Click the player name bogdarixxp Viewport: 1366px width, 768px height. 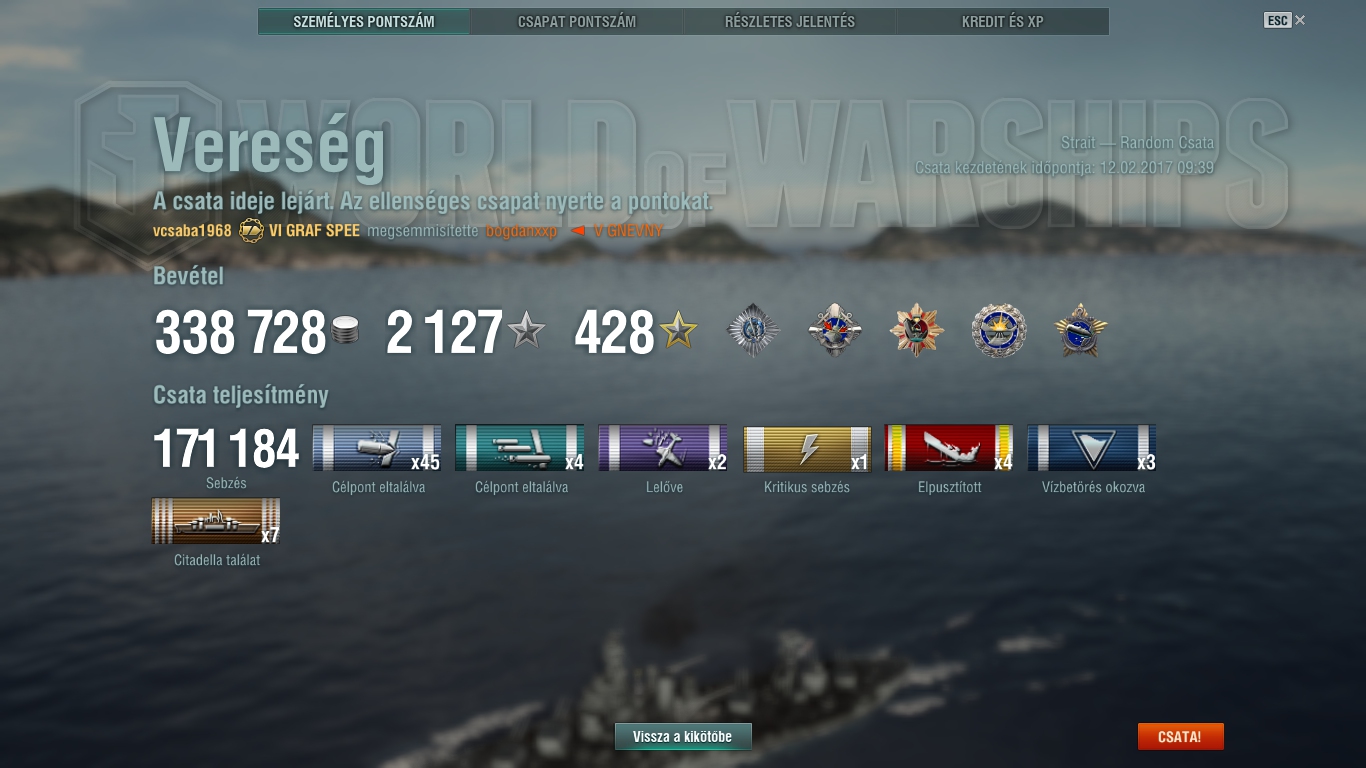pos(521,231)
